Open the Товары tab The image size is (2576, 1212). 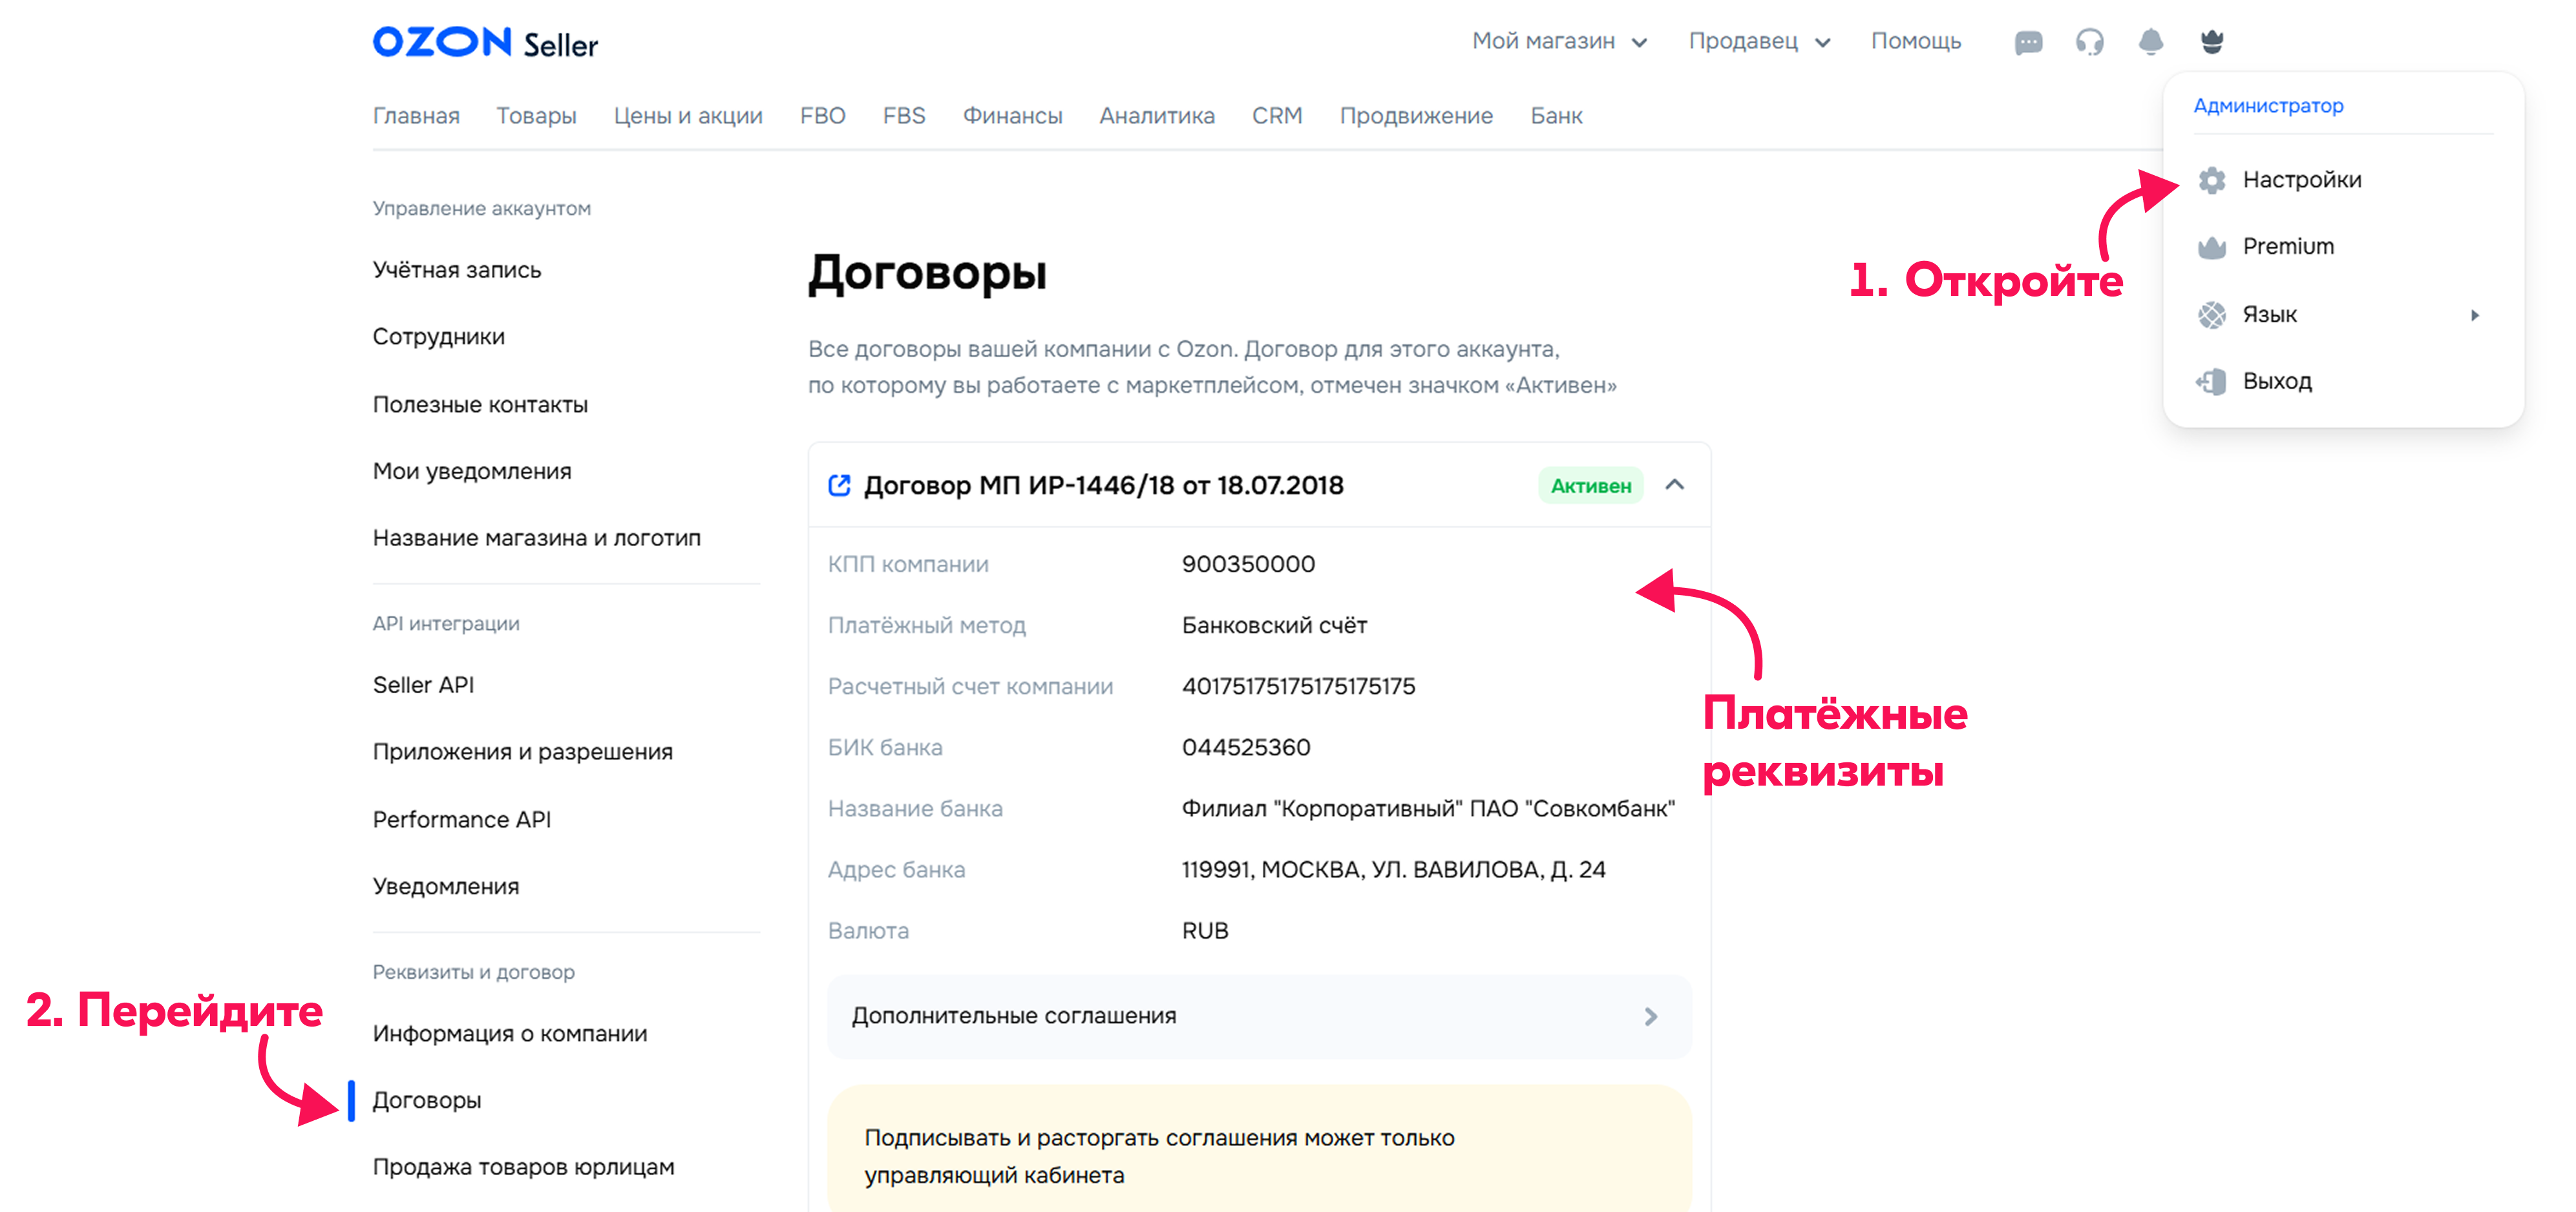(536, 116)
